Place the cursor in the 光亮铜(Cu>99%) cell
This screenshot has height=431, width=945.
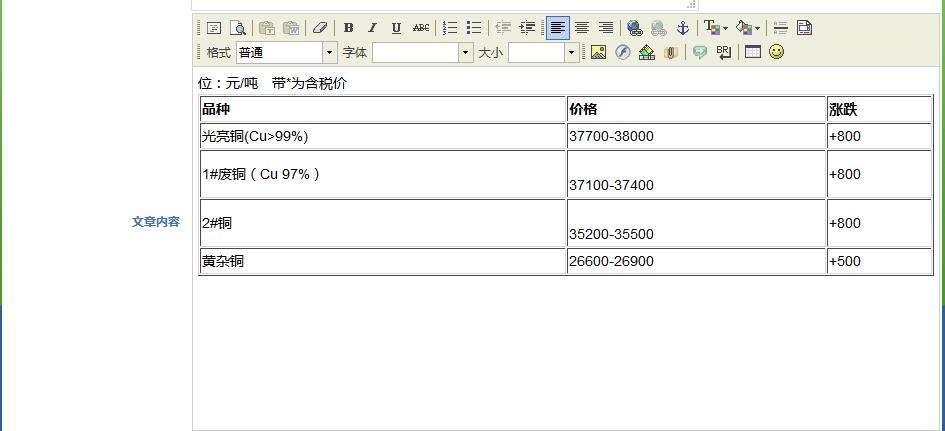[x=383, y=136]
